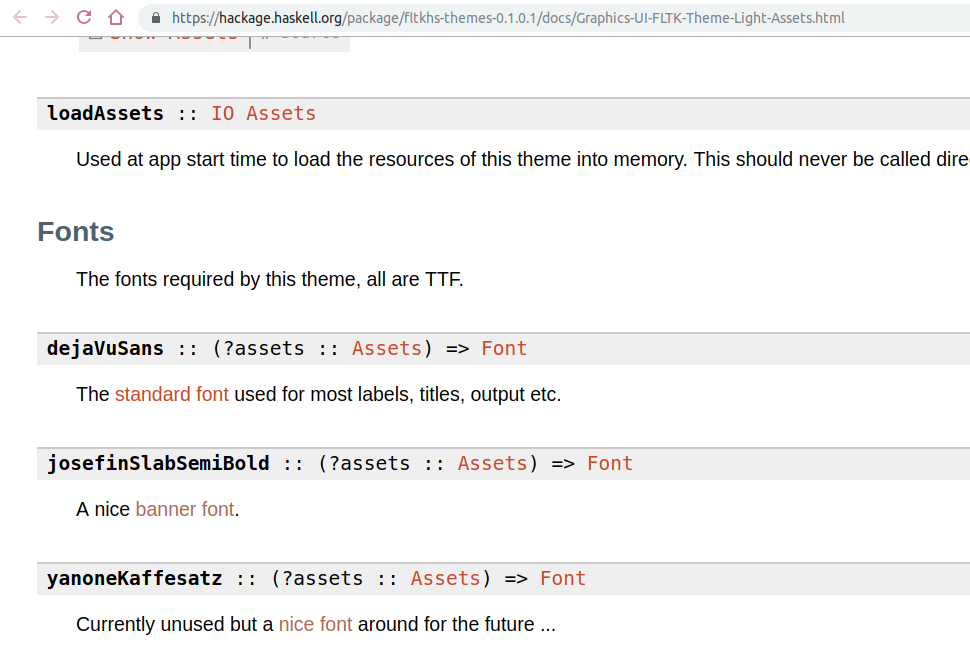
Task: Open Assets link in dejaVuSans signature
Action: pos(387,348)
